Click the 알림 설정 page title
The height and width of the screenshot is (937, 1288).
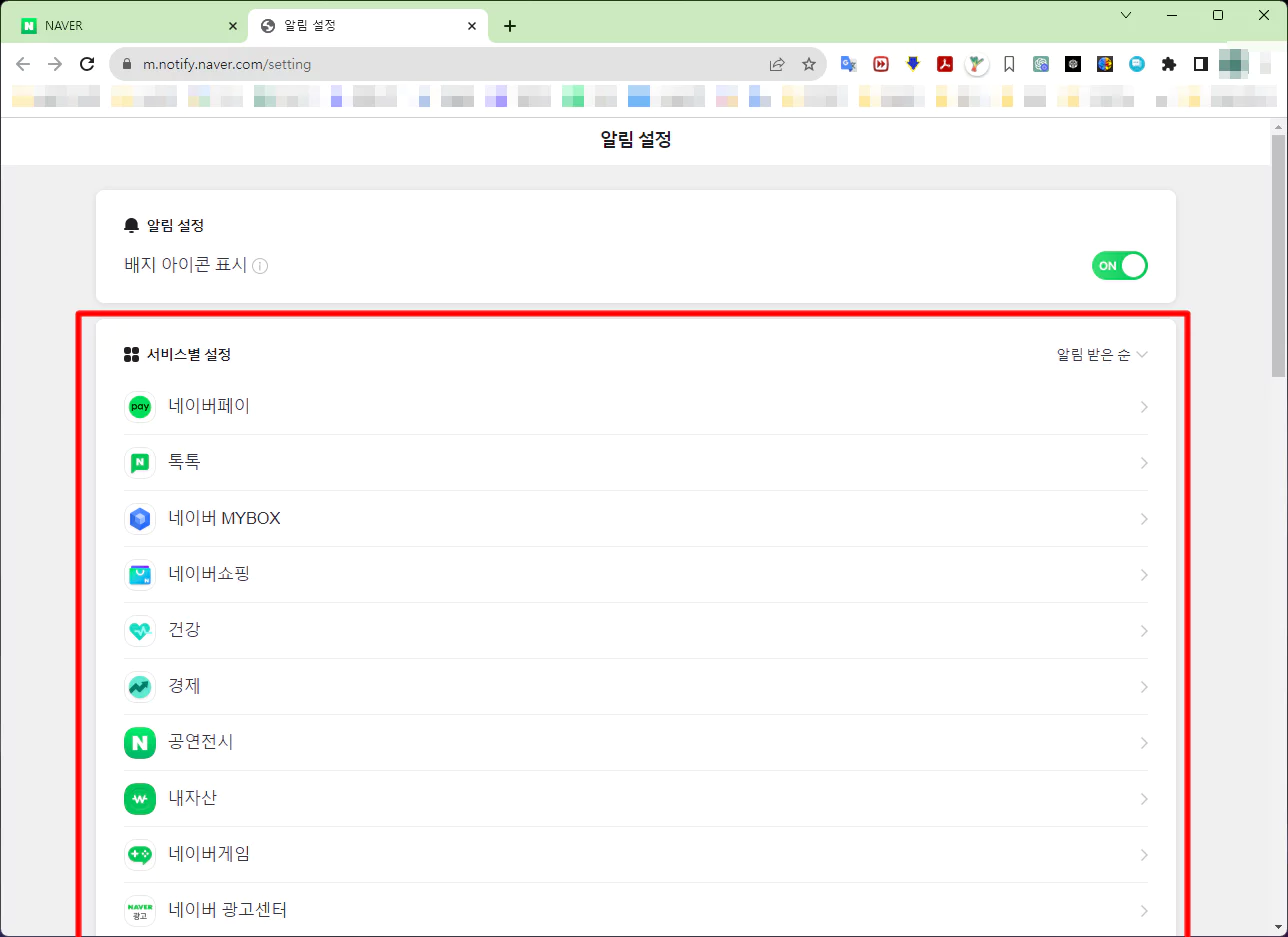636,140
